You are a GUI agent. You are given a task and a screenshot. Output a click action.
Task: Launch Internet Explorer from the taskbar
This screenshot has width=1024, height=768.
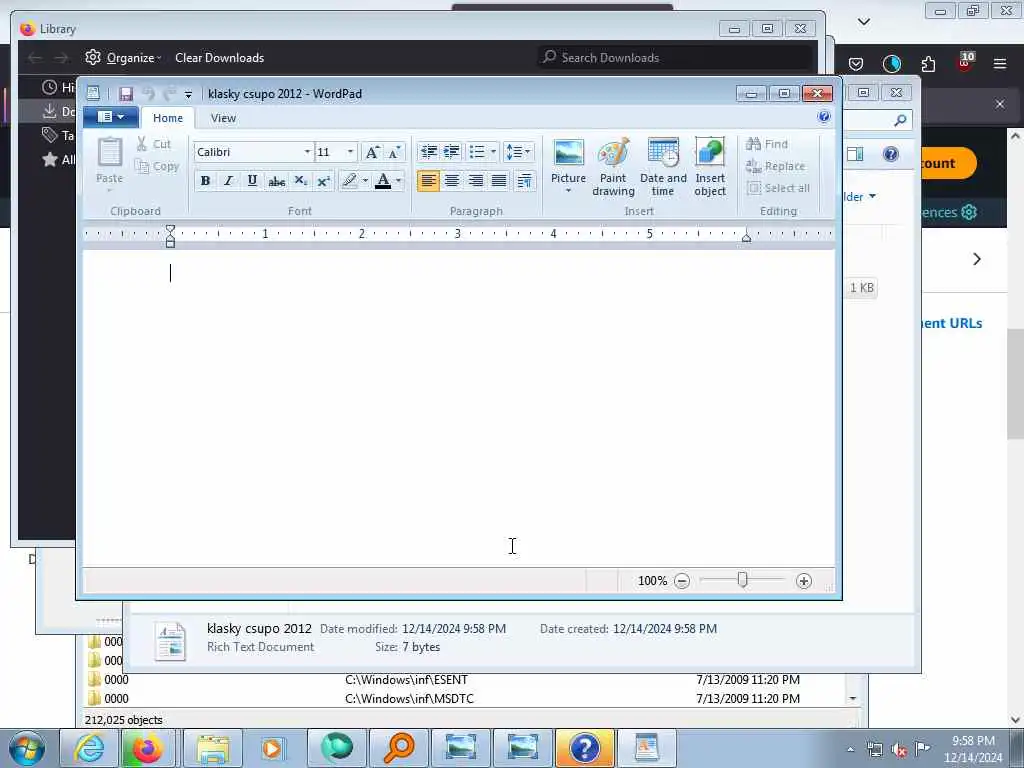point(89,748)
